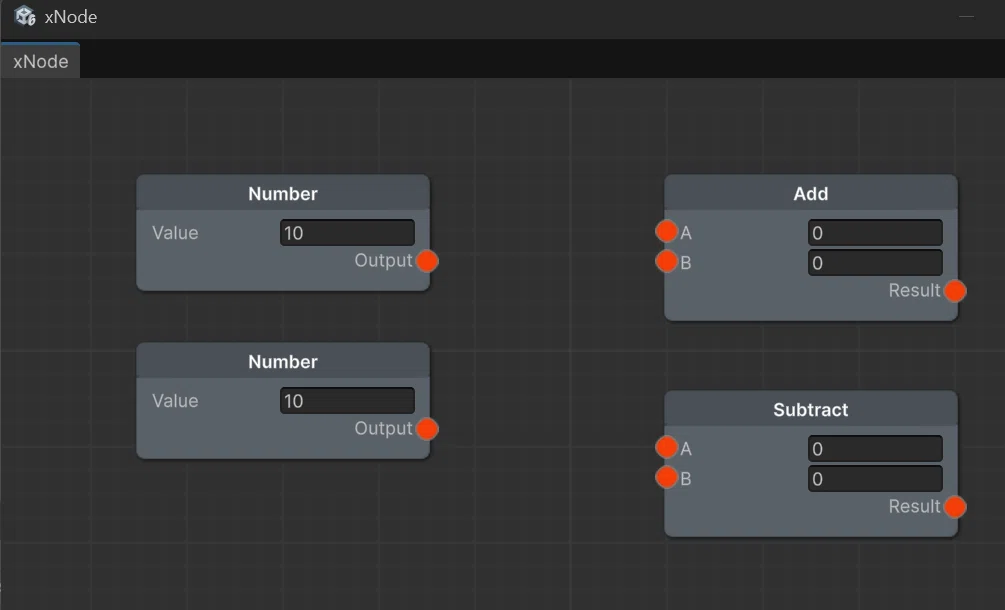Click the Output port of the upper Number node
1005x610 pixels.
427,261
